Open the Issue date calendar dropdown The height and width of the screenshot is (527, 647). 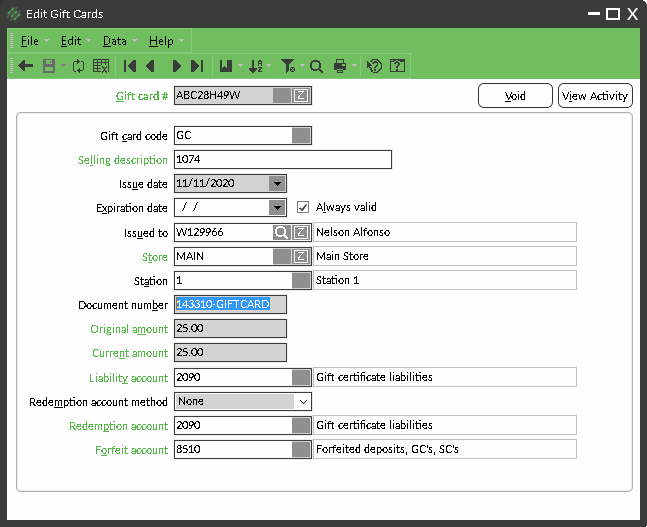point(277,184)
